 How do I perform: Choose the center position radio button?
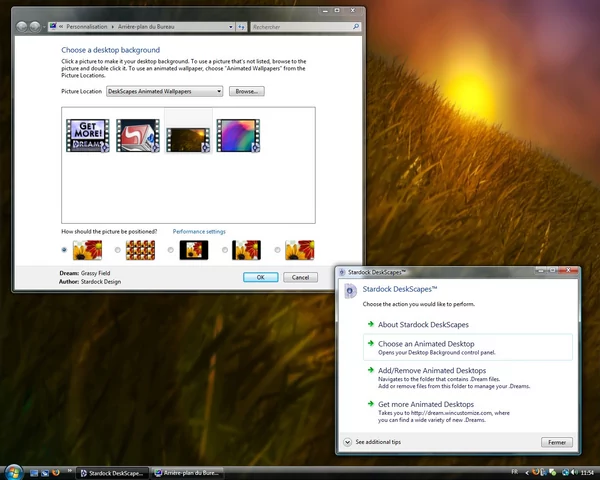171,250
